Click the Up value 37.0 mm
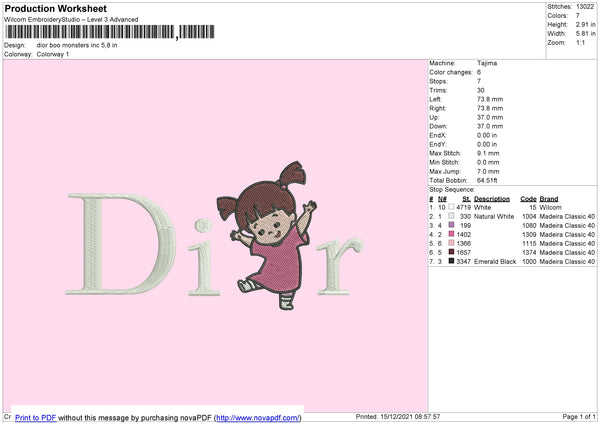Screen dimensions: 600x424 (490, 117)
